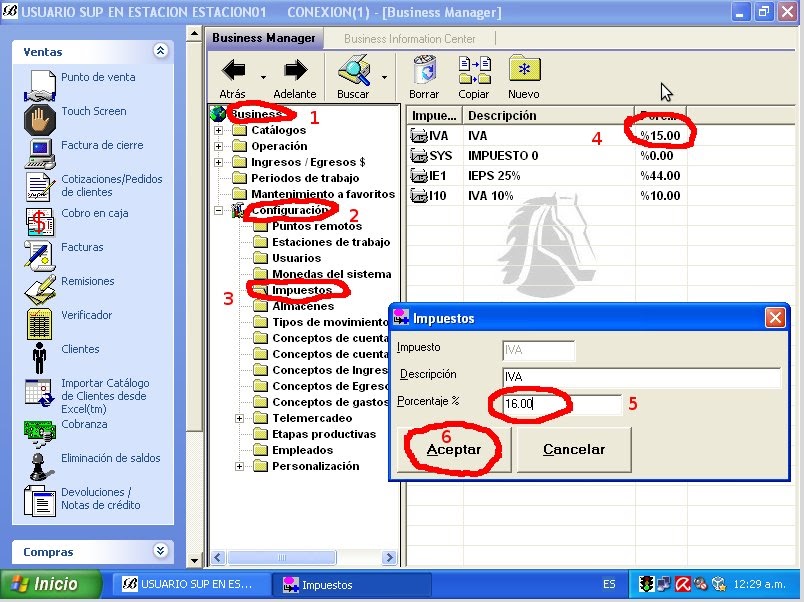Click the ES language indicator
The width and height of the screenshot is (804, 602).
pyautogui.click(x=609, y=584)
